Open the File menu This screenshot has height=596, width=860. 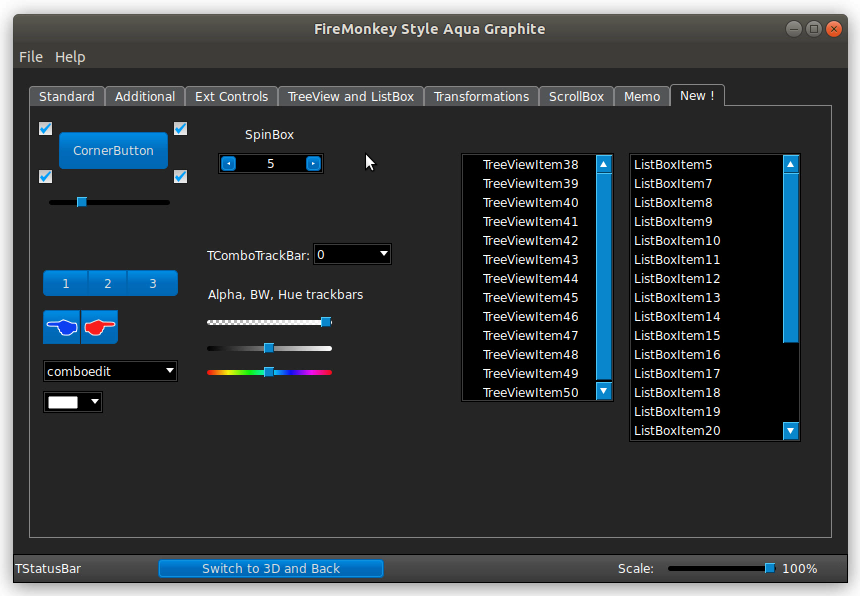tap(31, 57)
